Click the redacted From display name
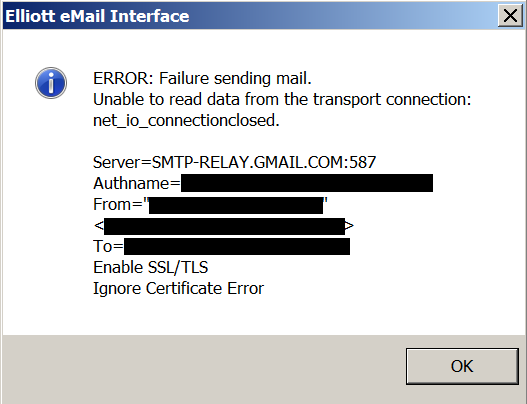The image size is (527, 404). 236,205
